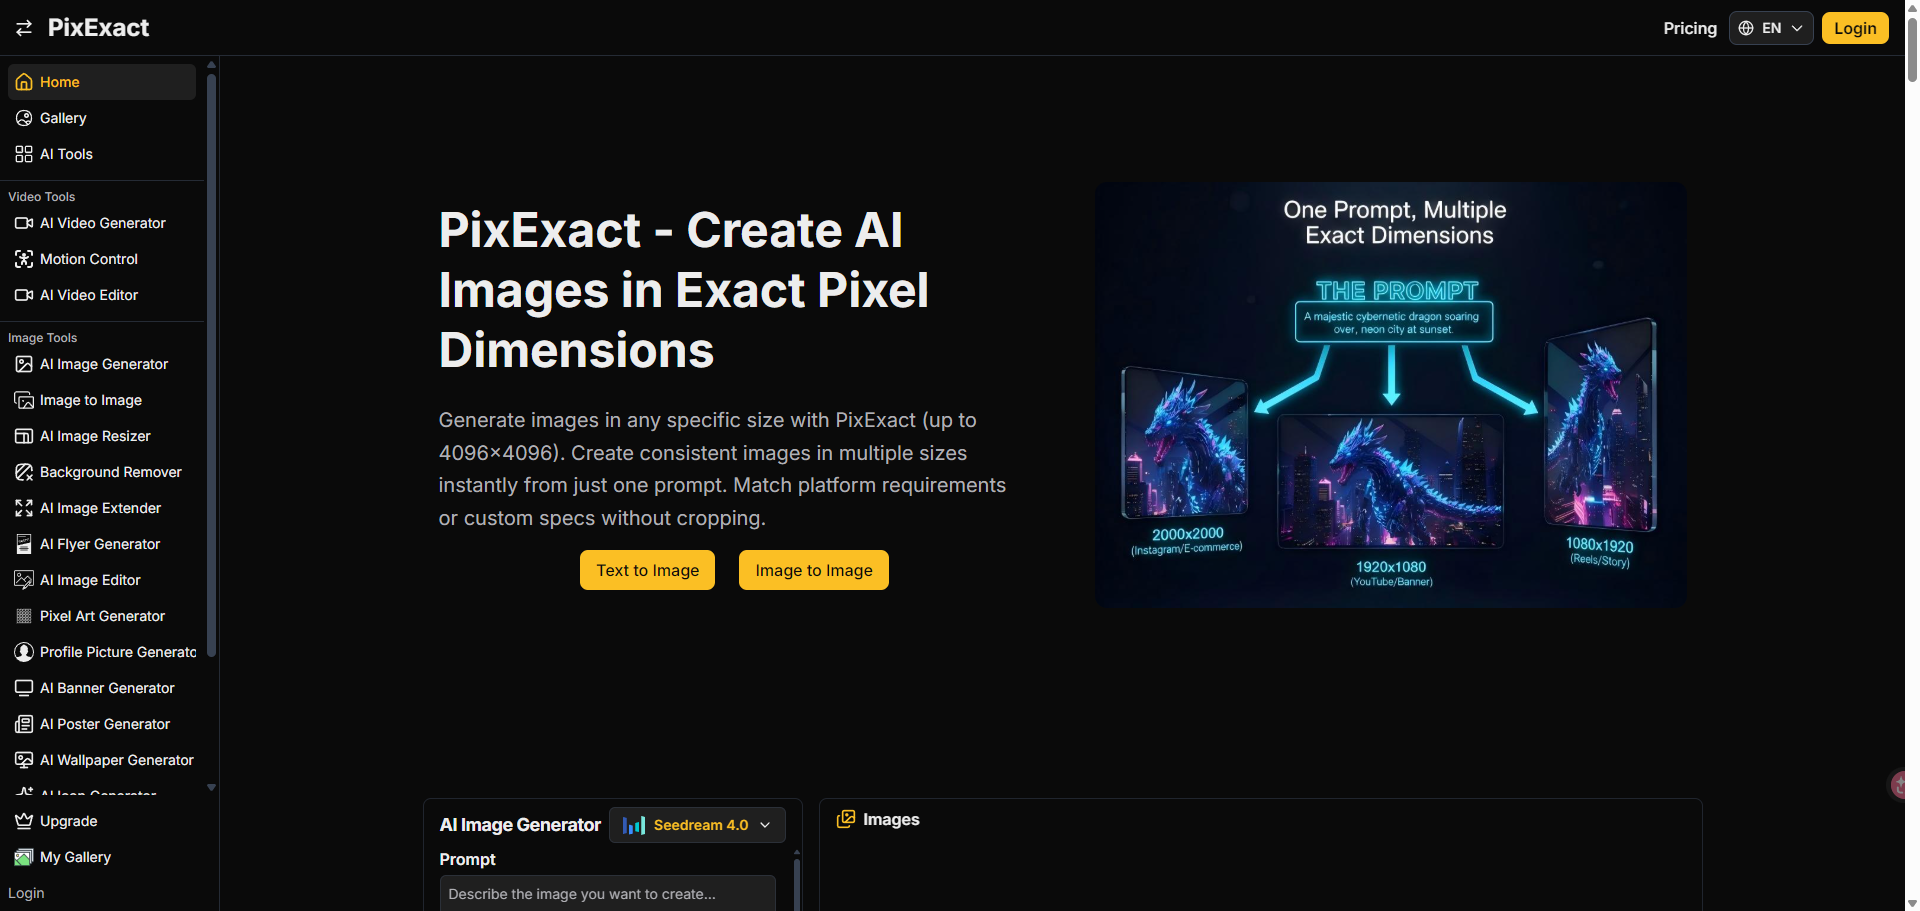
Task: Open AI Image Extender expand icon
Action: tap(24, 508)
